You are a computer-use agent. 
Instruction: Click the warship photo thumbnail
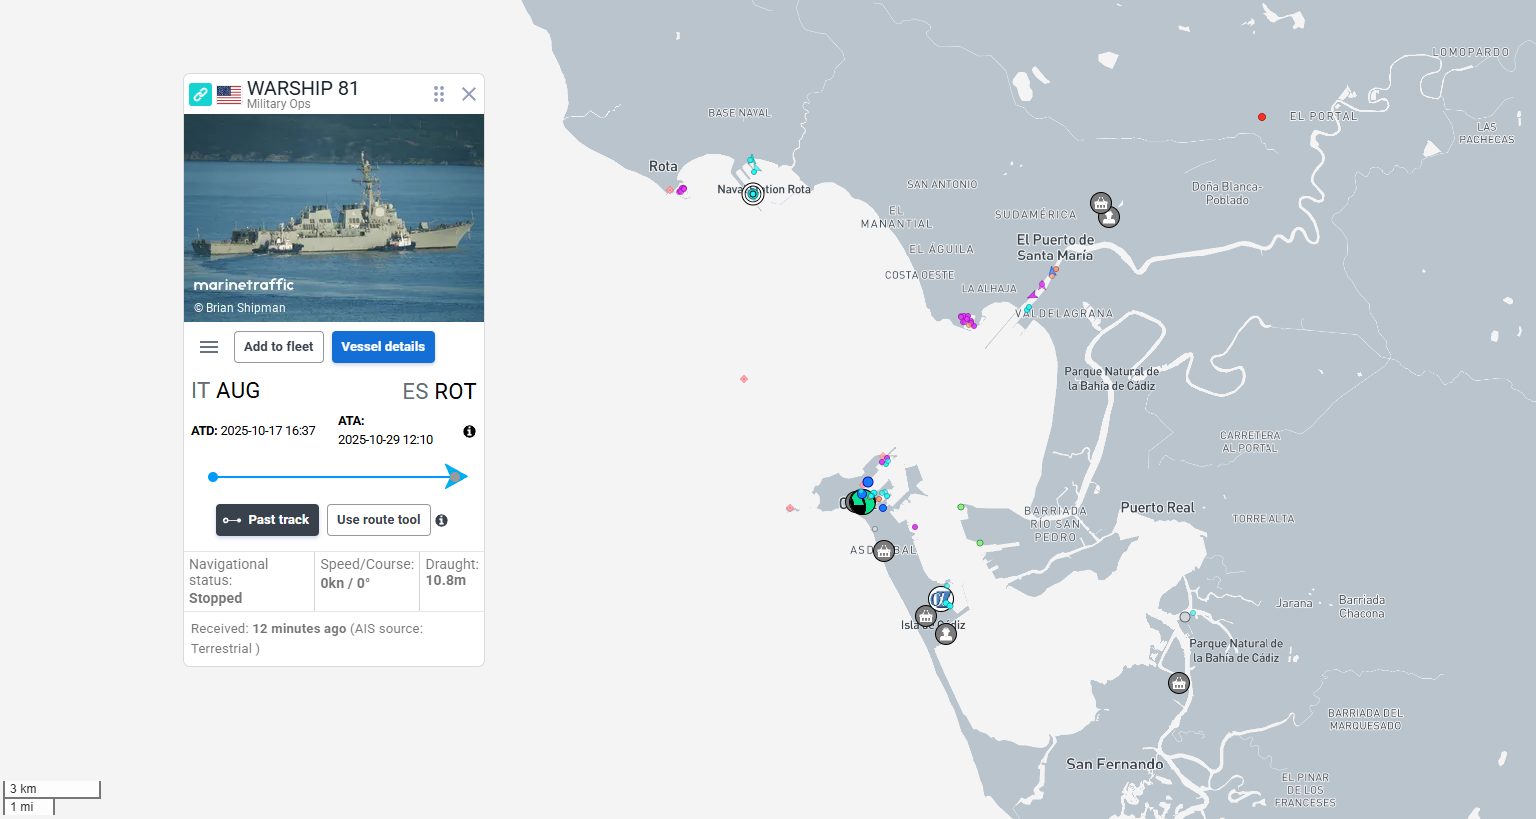click(x=334, y=218)
